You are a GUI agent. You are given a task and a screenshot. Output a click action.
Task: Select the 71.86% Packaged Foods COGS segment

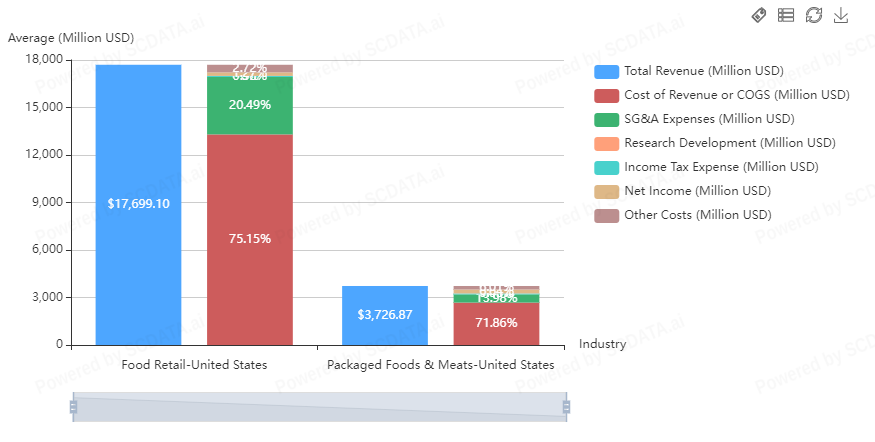[x=496, y=324]
